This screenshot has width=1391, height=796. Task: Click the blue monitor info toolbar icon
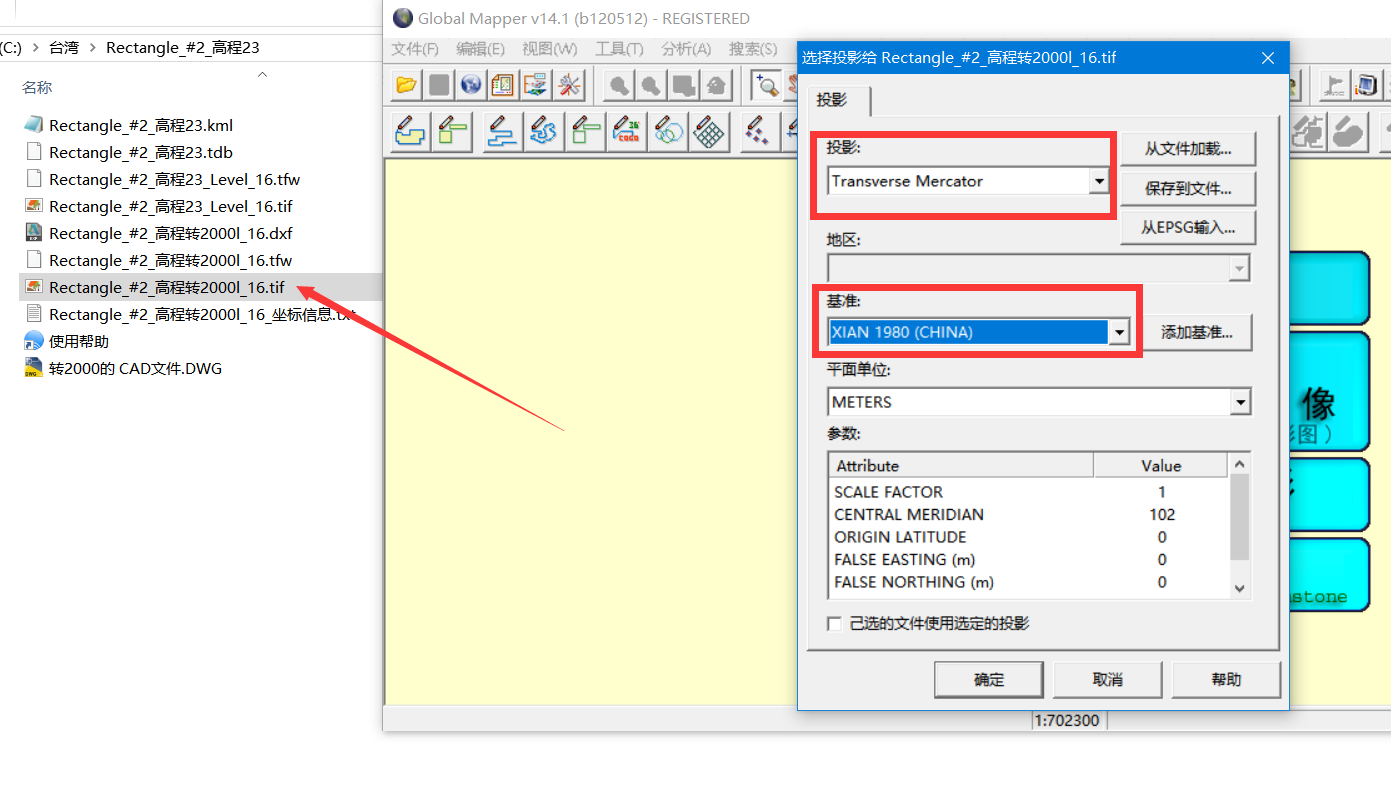click(1365, 85)
